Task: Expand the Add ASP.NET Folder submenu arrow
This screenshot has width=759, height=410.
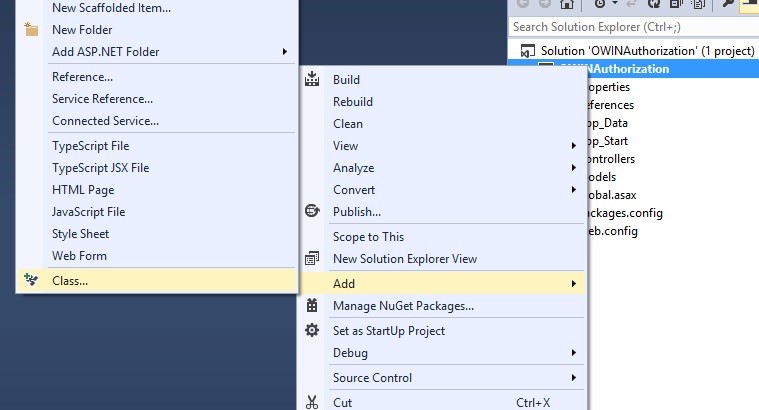Action: (x=284, y=51)
